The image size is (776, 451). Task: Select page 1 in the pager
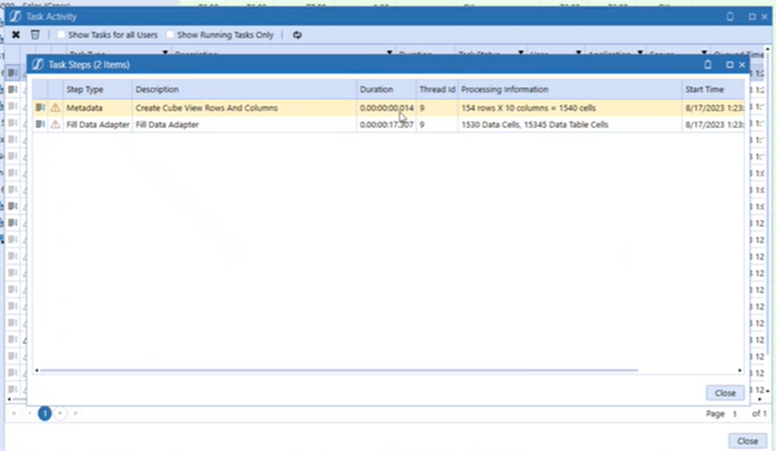pos(45,413)
